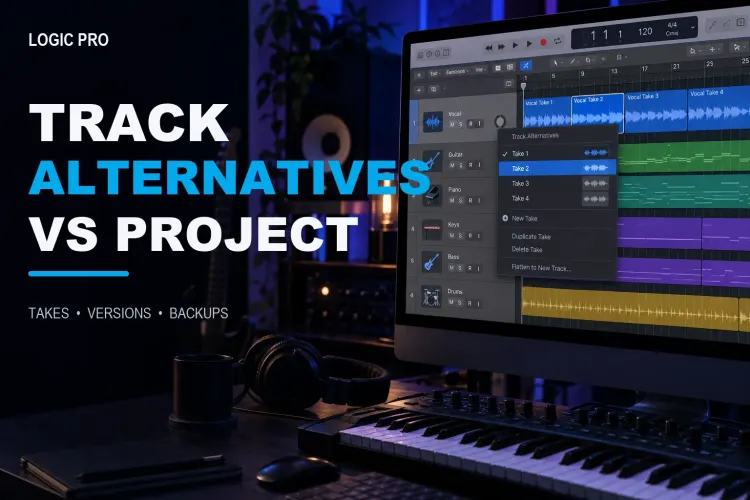Screen dimensions: 750x500
Task: Mute the Drums track
Action: click(x=451, y=302)
